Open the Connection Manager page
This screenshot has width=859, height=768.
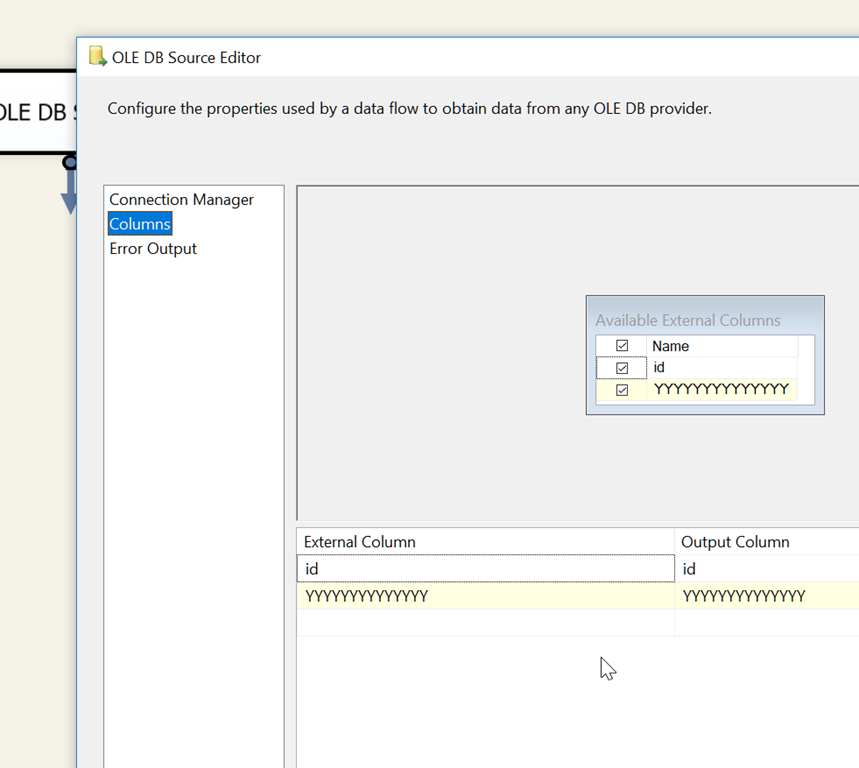click(181, 199)
